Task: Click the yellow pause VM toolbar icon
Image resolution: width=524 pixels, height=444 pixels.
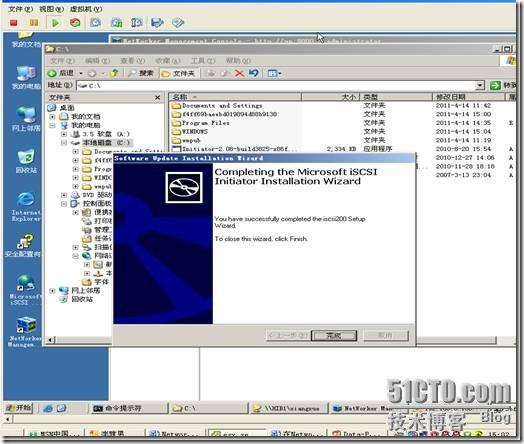Action: pos(34,23)
